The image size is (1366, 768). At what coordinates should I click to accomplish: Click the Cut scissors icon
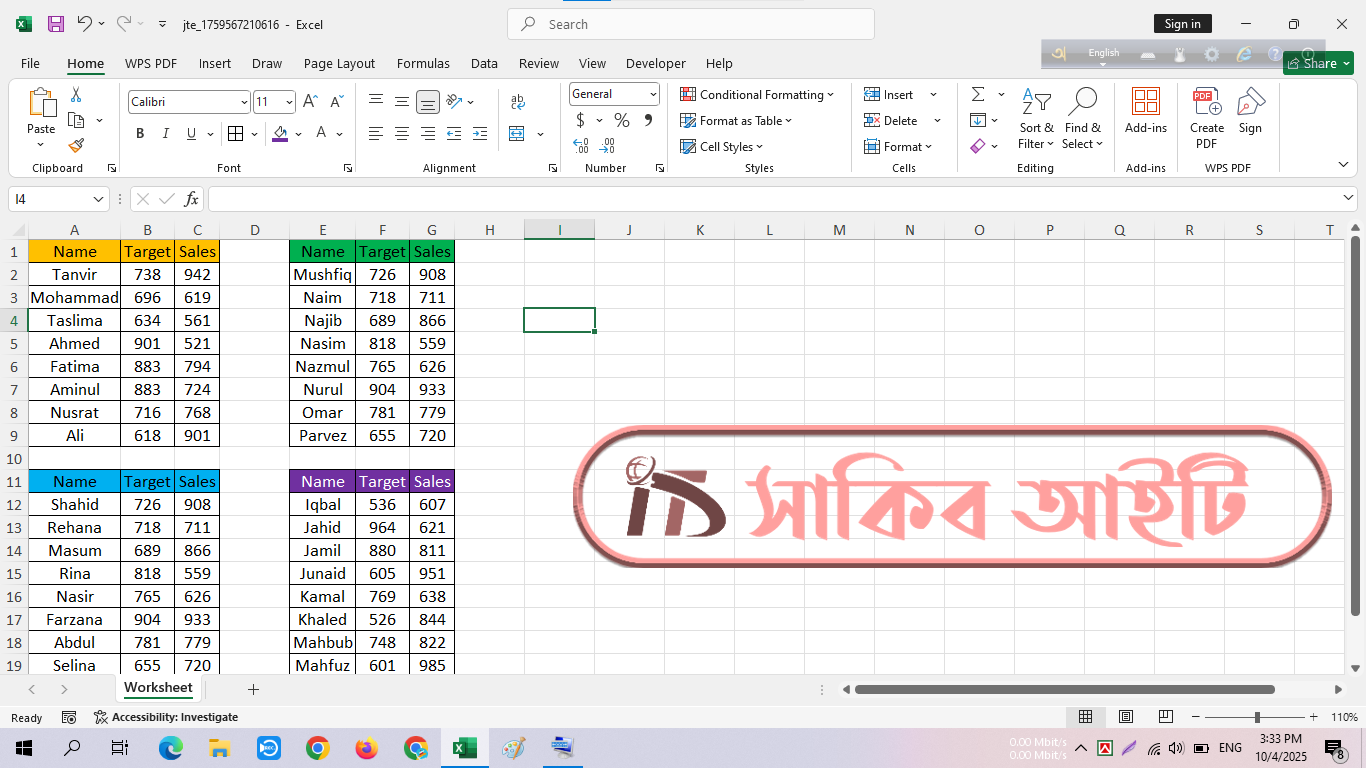[x=76, y=95]
